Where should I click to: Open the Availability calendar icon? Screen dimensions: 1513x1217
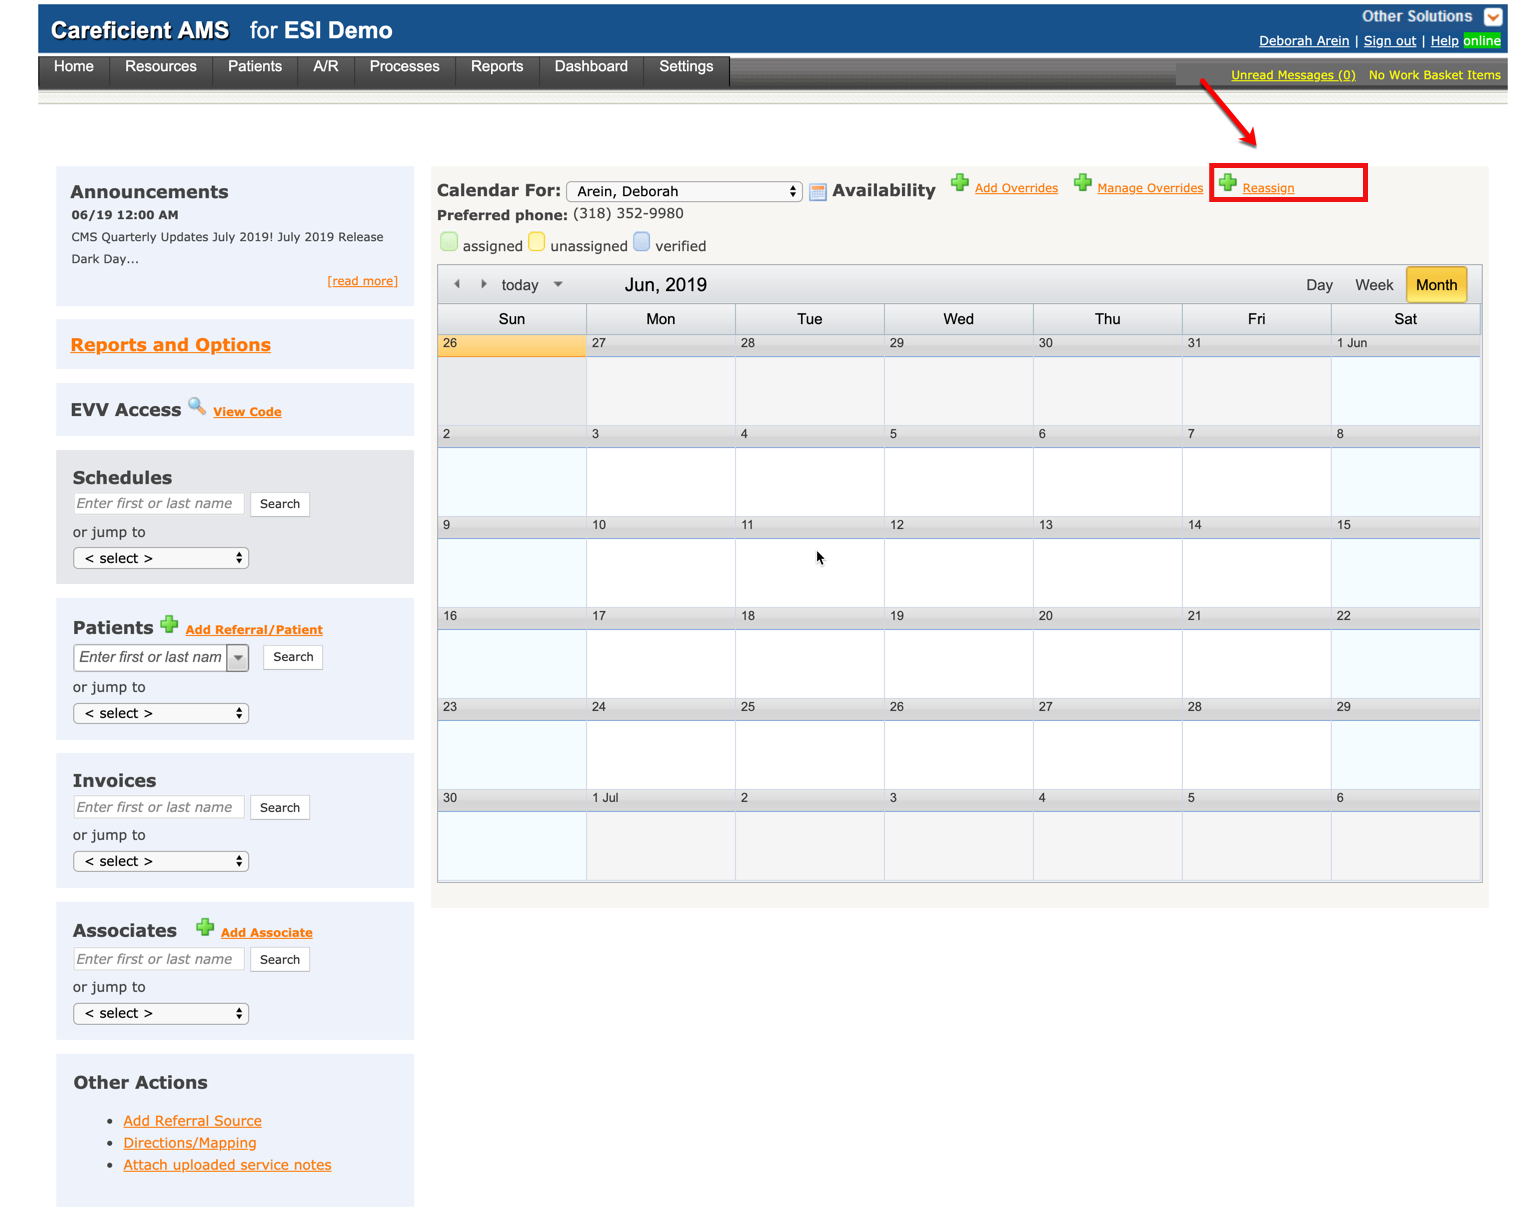pyautogui.click(x=818, y=192)
